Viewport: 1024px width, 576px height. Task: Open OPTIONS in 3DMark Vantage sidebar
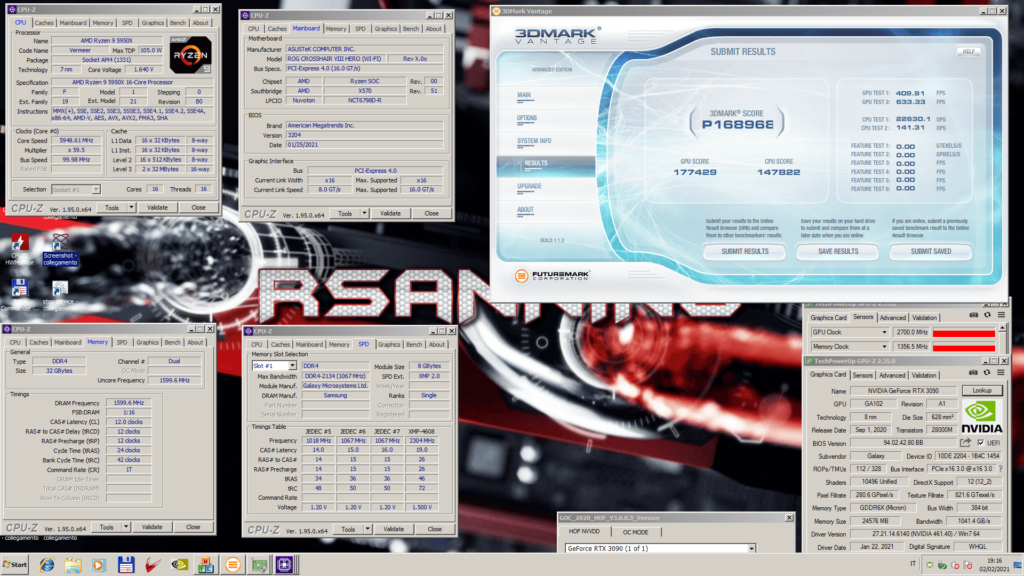[527, 118]
